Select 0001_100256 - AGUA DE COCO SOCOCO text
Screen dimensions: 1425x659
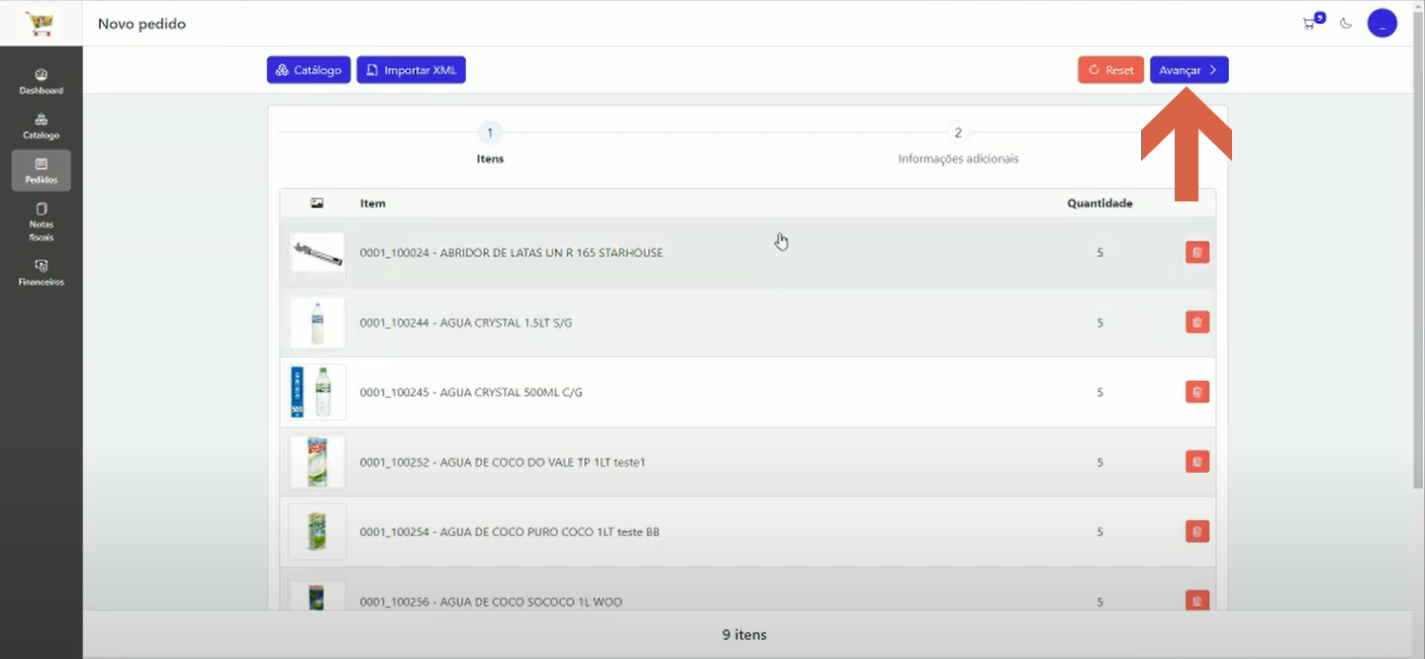pyautogui.click(x=491, y=602)
